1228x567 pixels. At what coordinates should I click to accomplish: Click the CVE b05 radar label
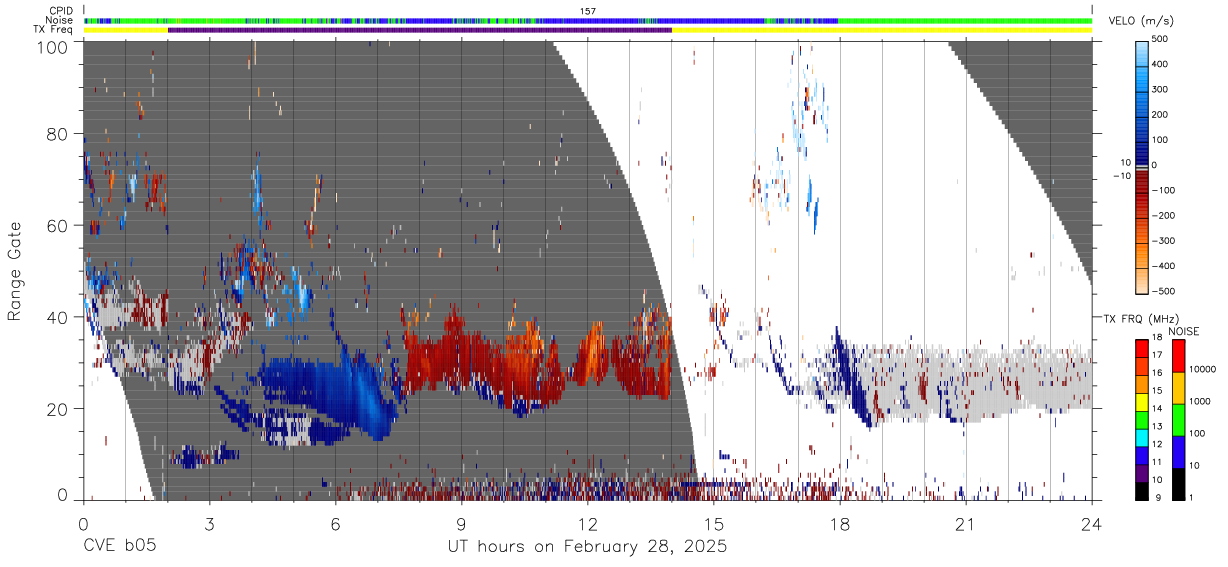[x=118, y=548]
